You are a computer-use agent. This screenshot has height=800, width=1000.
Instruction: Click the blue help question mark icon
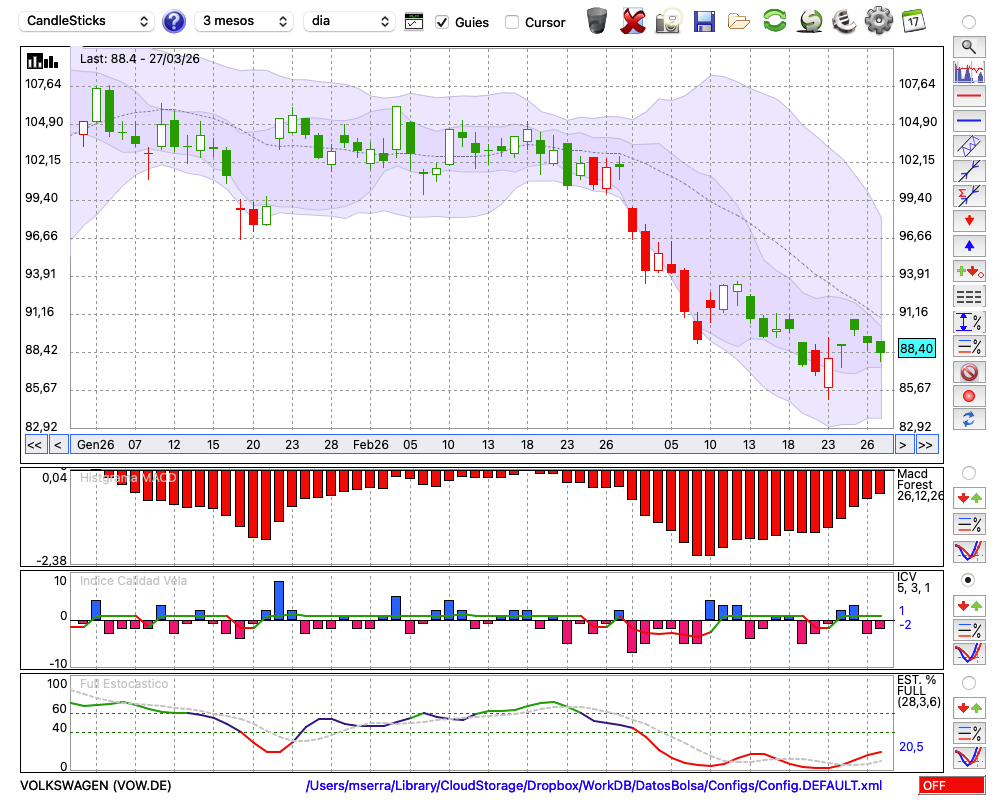(x=174, y=21)
